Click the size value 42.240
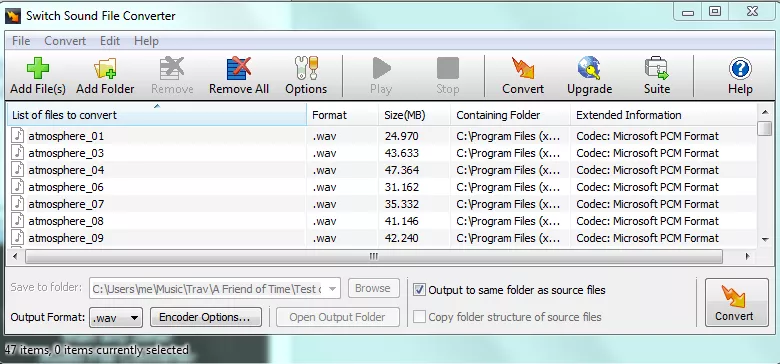Screen dimensions: 780x364 tap(401, 238)
